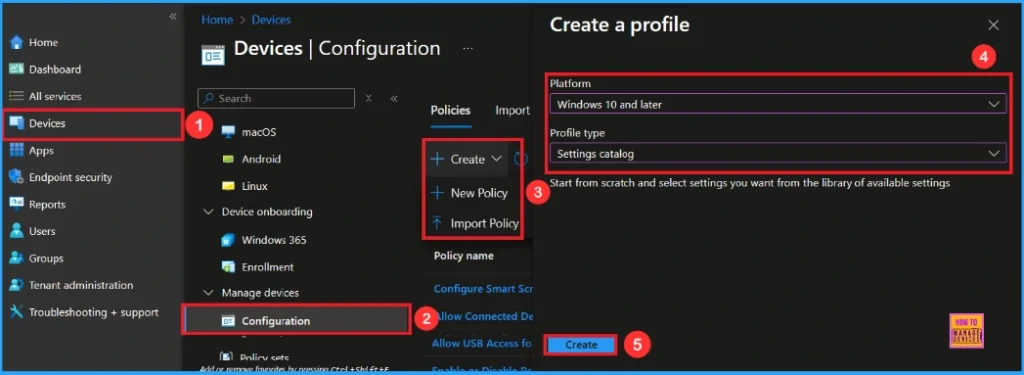
Task: Switch to the Policies tab
Action: (x=451, y=110)
